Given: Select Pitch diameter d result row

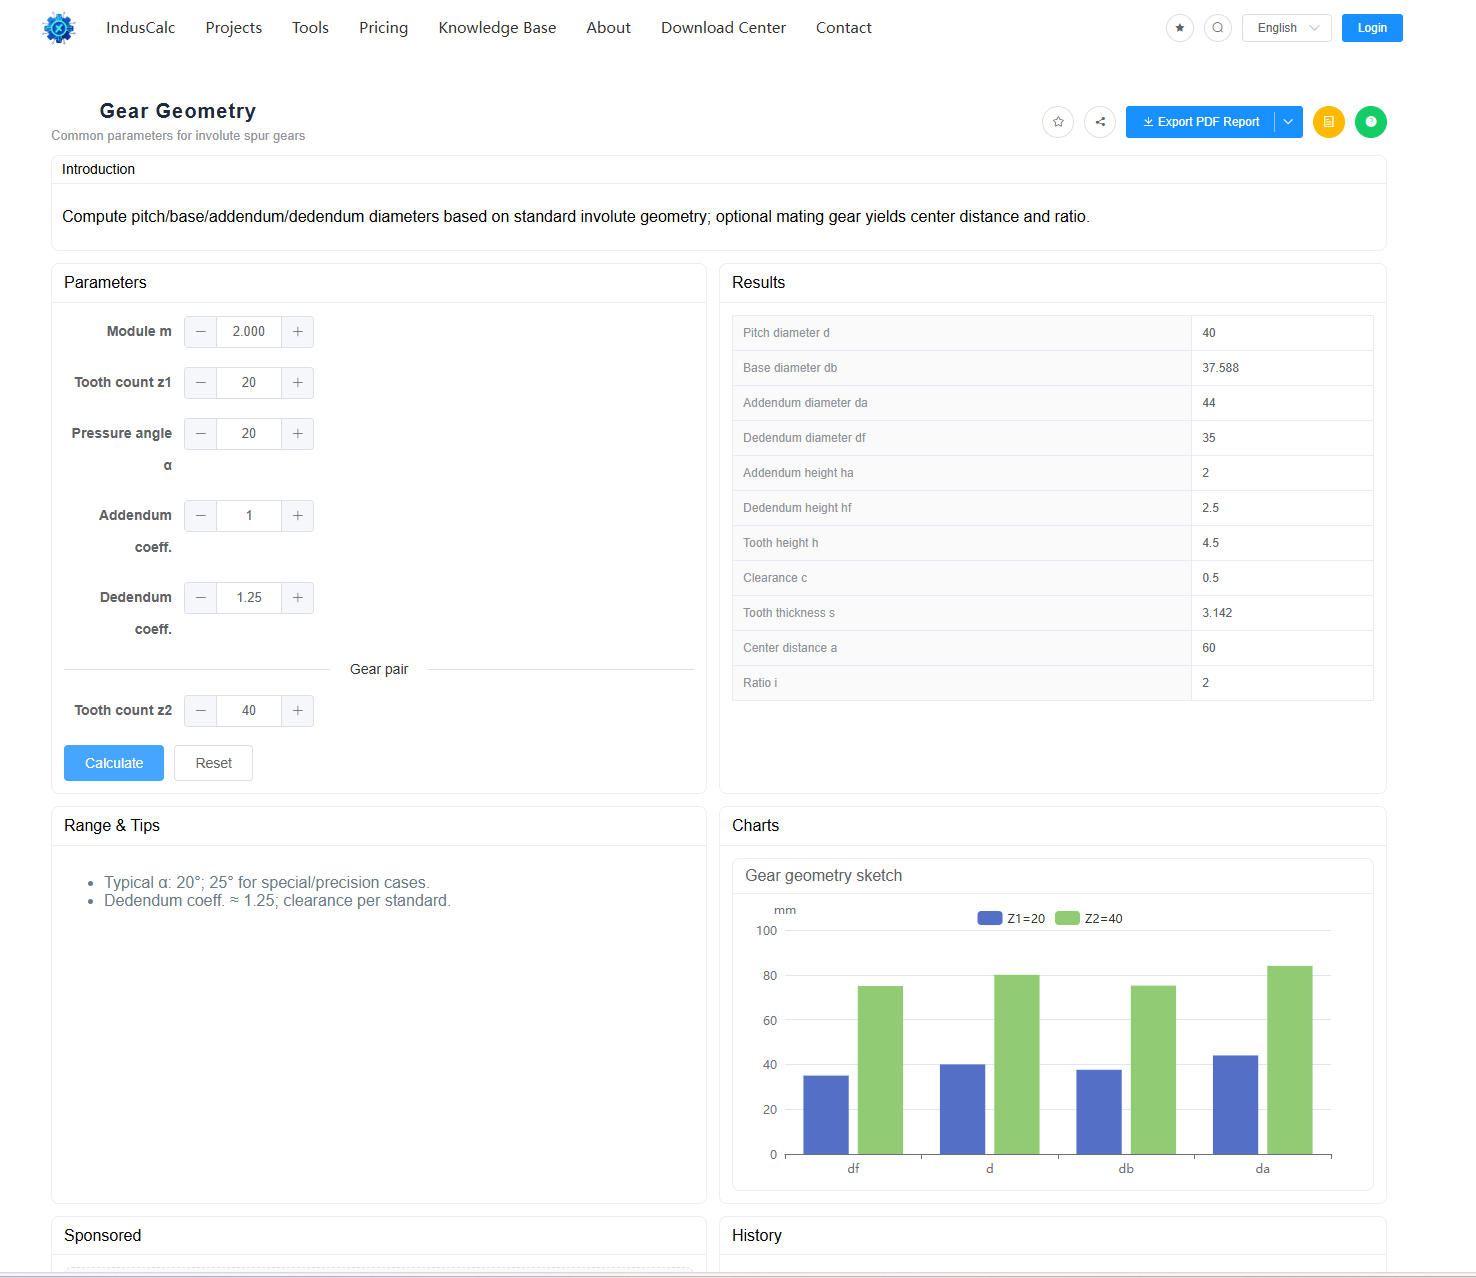Looking at the screenshot, I should tap(1053, 333).
